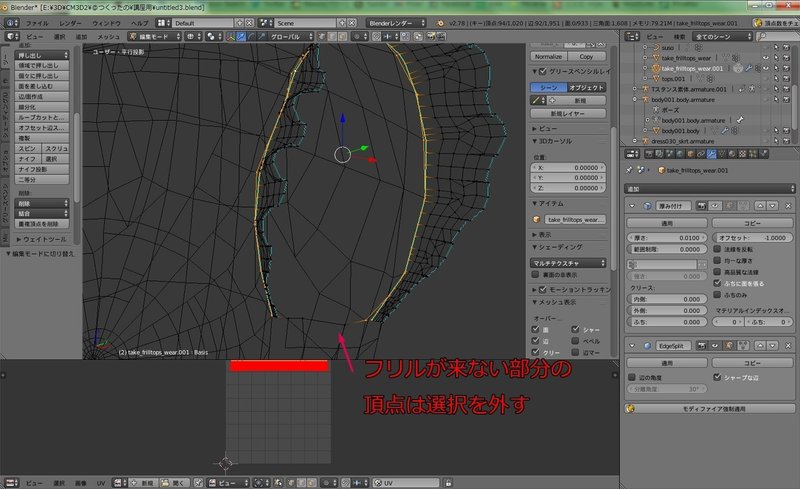The image size is (800, 489).
Task: Open the Blenderレンダー render engine dropdown
Action: pos(396,23)
